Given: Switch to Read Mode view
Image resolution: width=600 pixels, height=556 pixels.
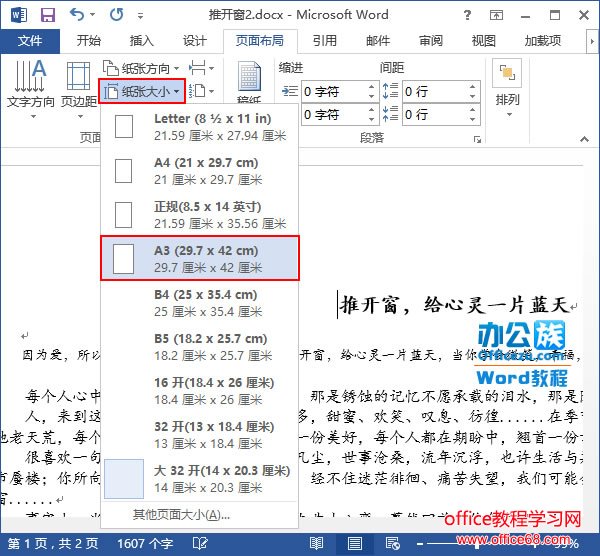Looking at the screenshot, I should 316,543.
